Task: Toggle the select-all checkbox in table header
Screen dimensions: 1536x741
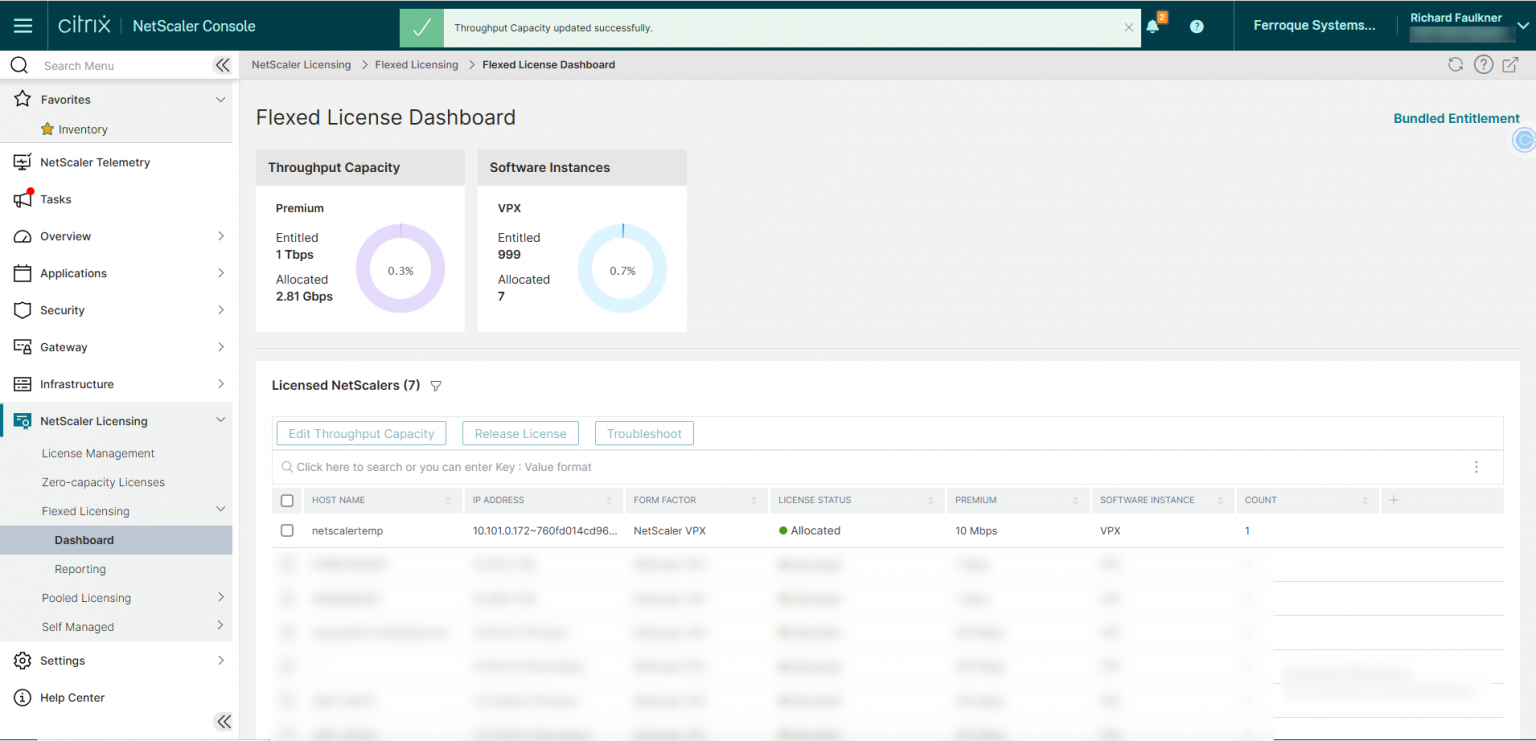Action: tap(287, 500)
